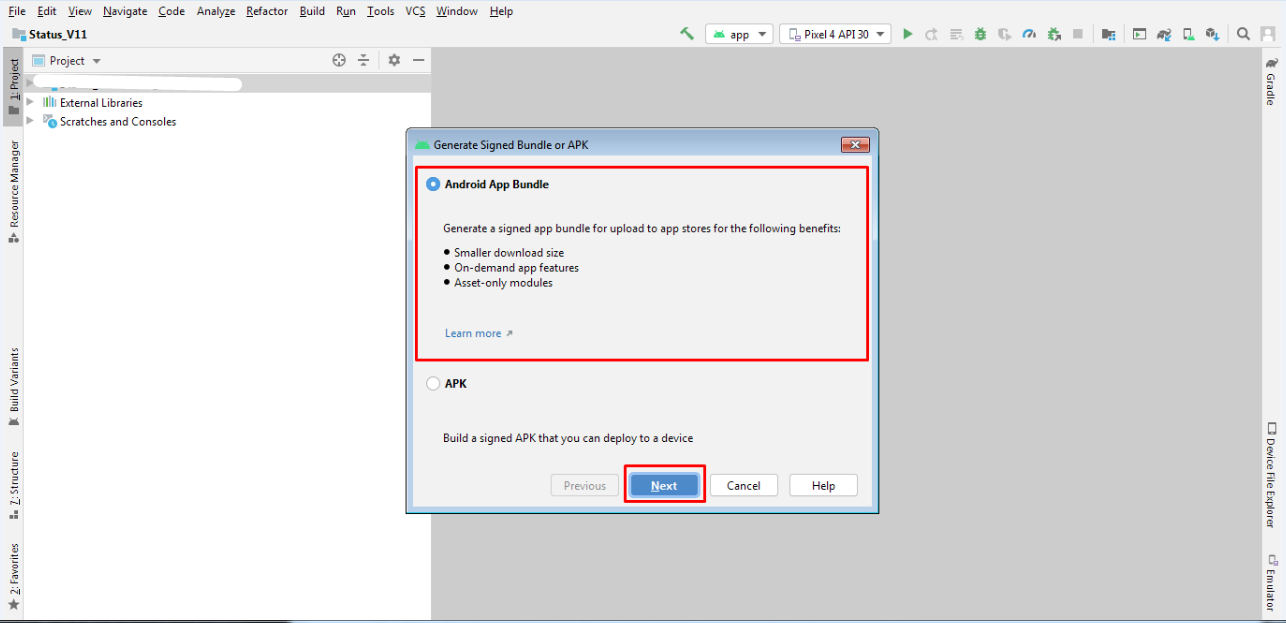
Task: Open Project panel settings gear
Action: [x=394, y=60]
